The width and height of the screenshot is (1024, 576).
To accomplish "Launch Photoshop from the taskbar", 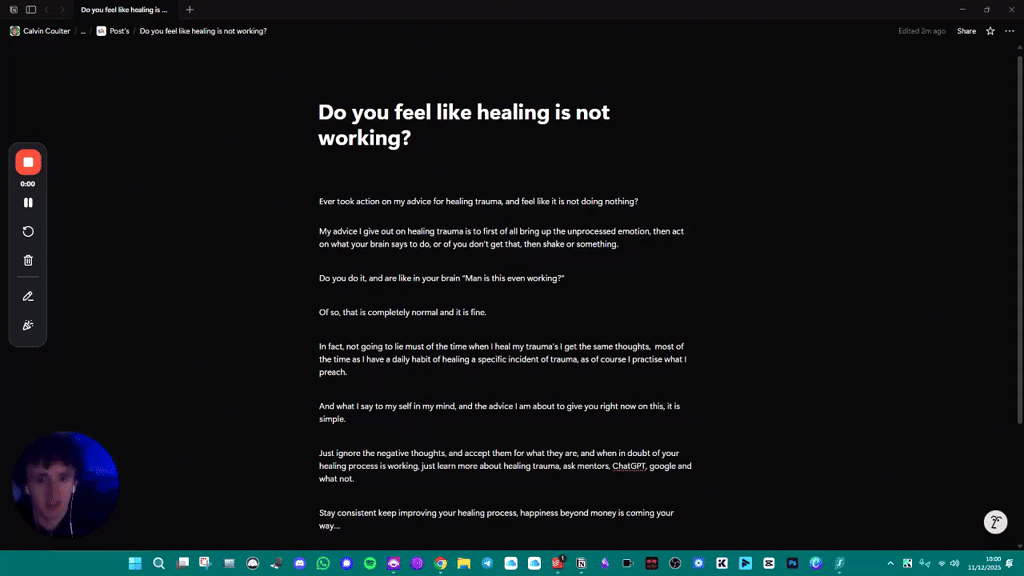I will [791, 563].
